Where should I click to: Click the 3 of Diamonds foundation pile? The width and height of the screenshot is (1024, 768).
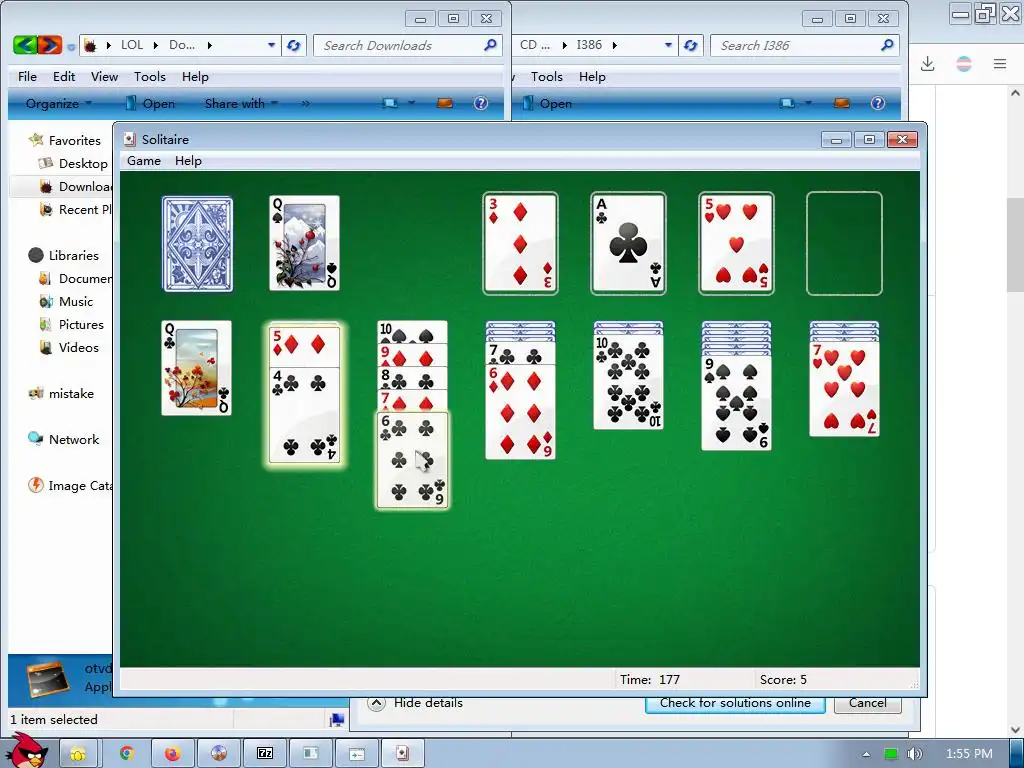(520, 244)
